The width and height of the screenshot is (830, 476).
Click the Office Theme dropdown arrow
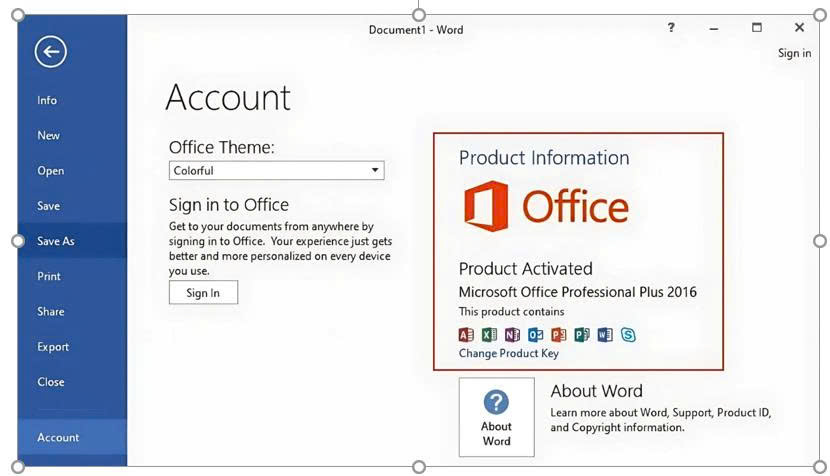375,170
